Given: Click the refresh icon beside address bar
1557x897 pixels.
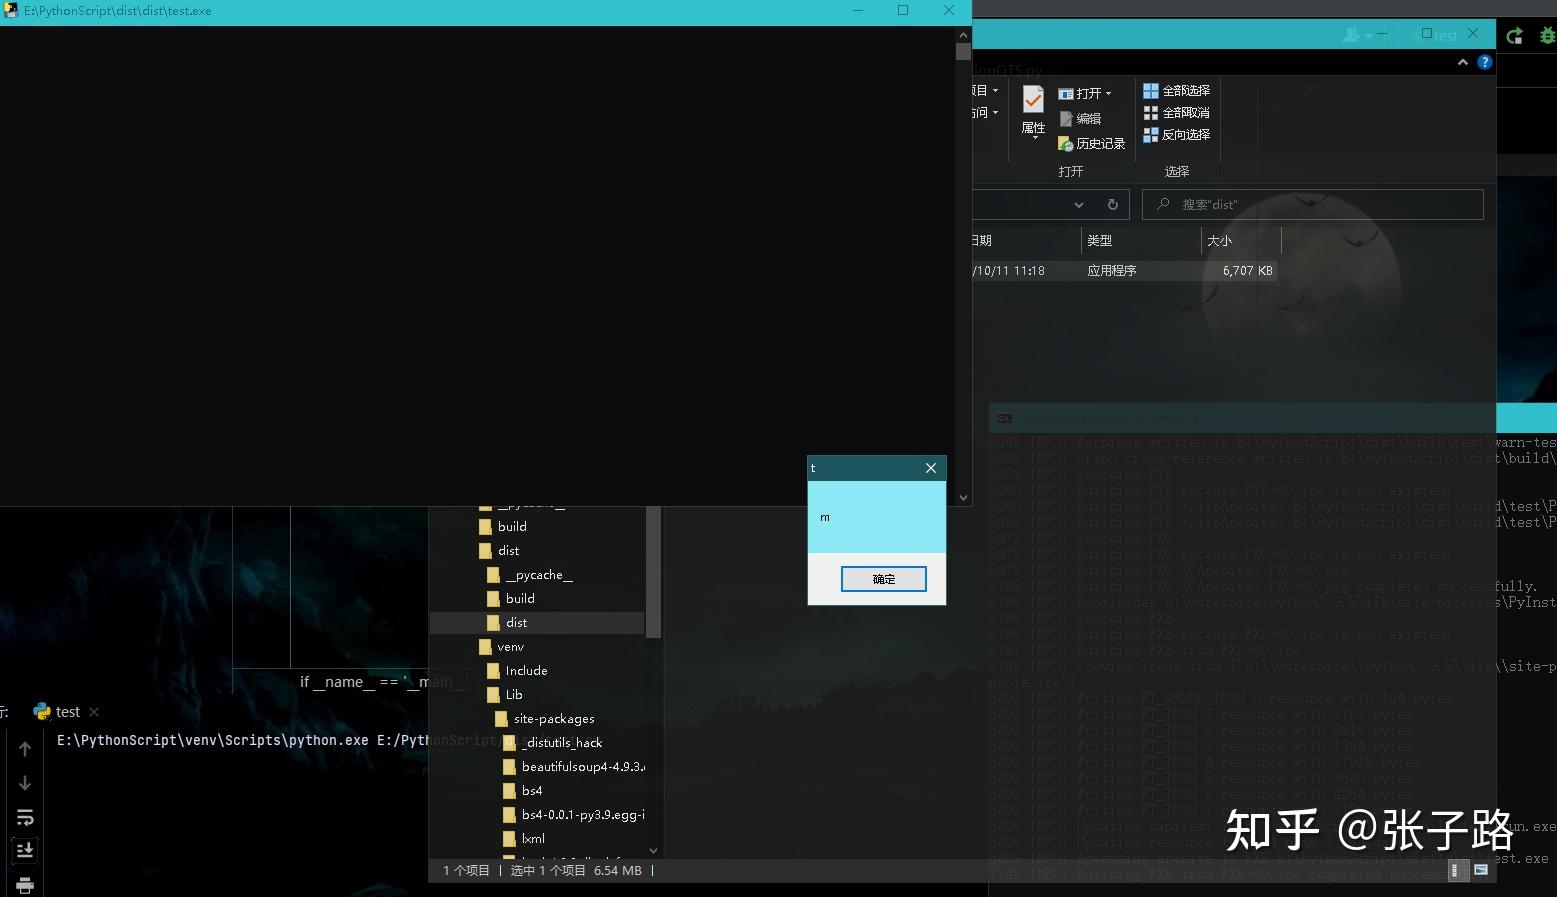Looking at the screenshot, I should [x=1112, y=204].
